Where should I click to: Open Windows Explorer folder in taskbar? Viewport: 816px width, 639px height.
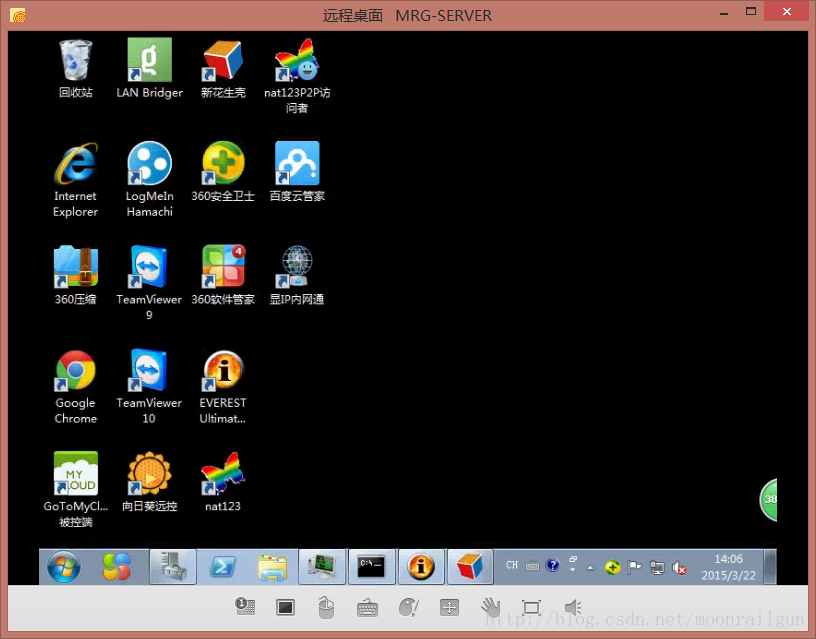273,567
